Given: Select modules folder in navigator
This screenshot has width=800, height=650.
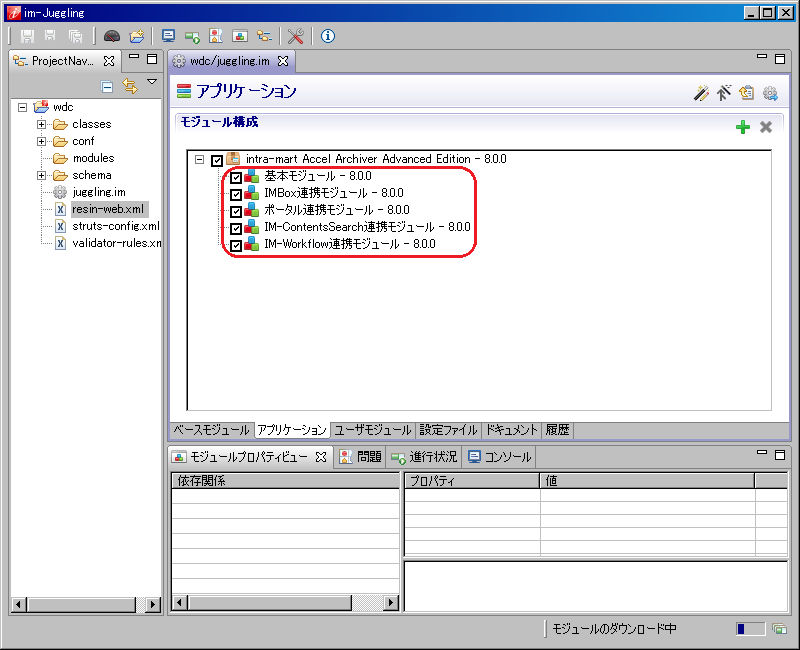Looking at the screenshot, I should (93, 158).
